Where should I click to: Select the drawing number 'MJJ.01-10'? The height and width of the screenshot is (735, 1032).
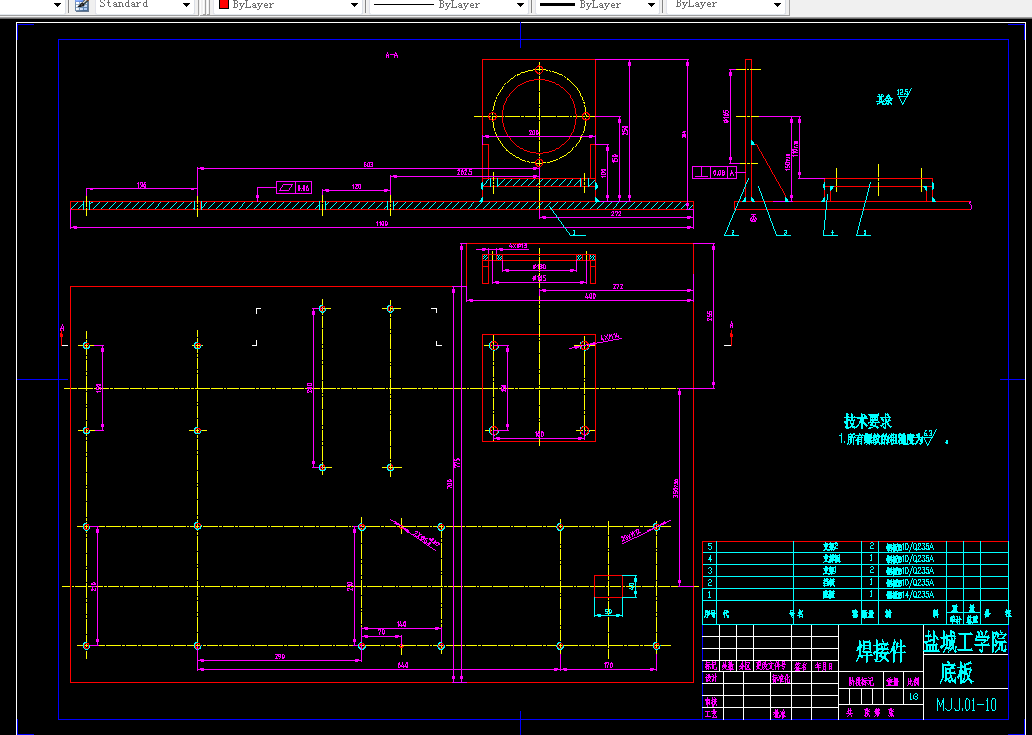click(x=966, y=705)
